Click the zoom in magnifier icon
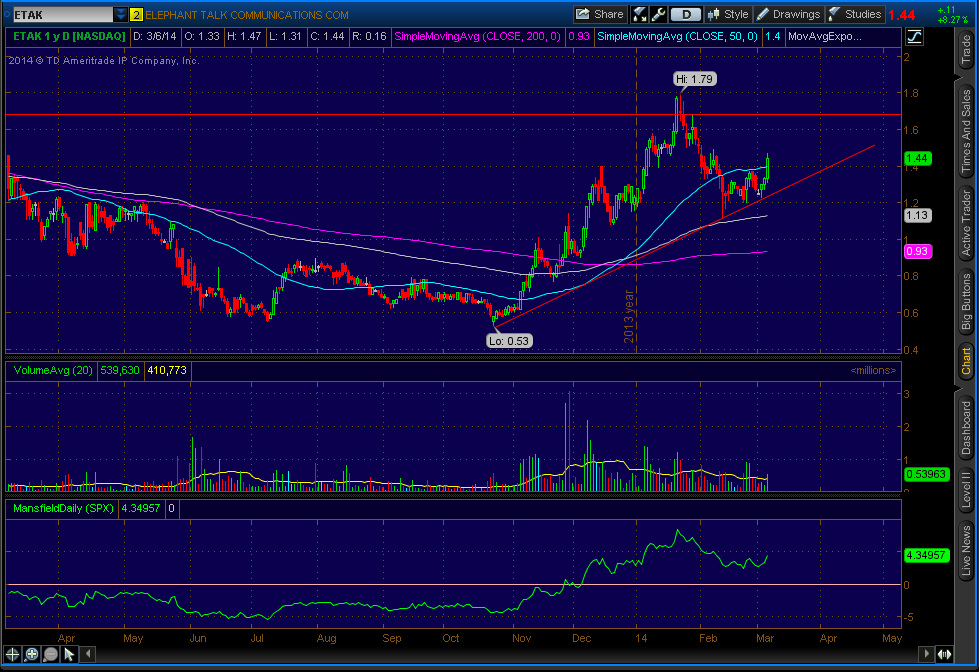The width and height of the screenshot is (979, 672). [x=31, y=654]
